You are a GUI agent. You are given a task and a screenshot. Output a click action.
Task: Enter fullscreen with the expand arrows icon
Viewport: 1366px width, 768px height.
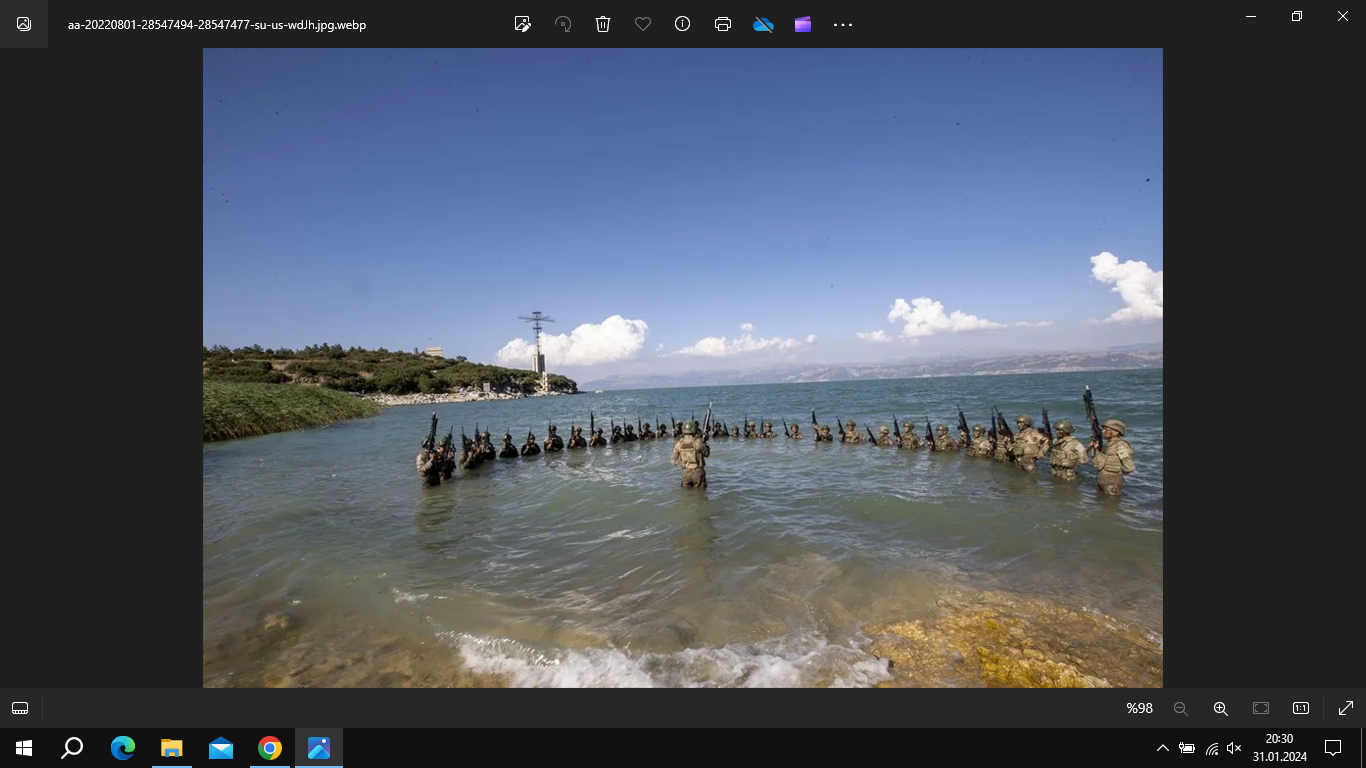(1346, 708)
